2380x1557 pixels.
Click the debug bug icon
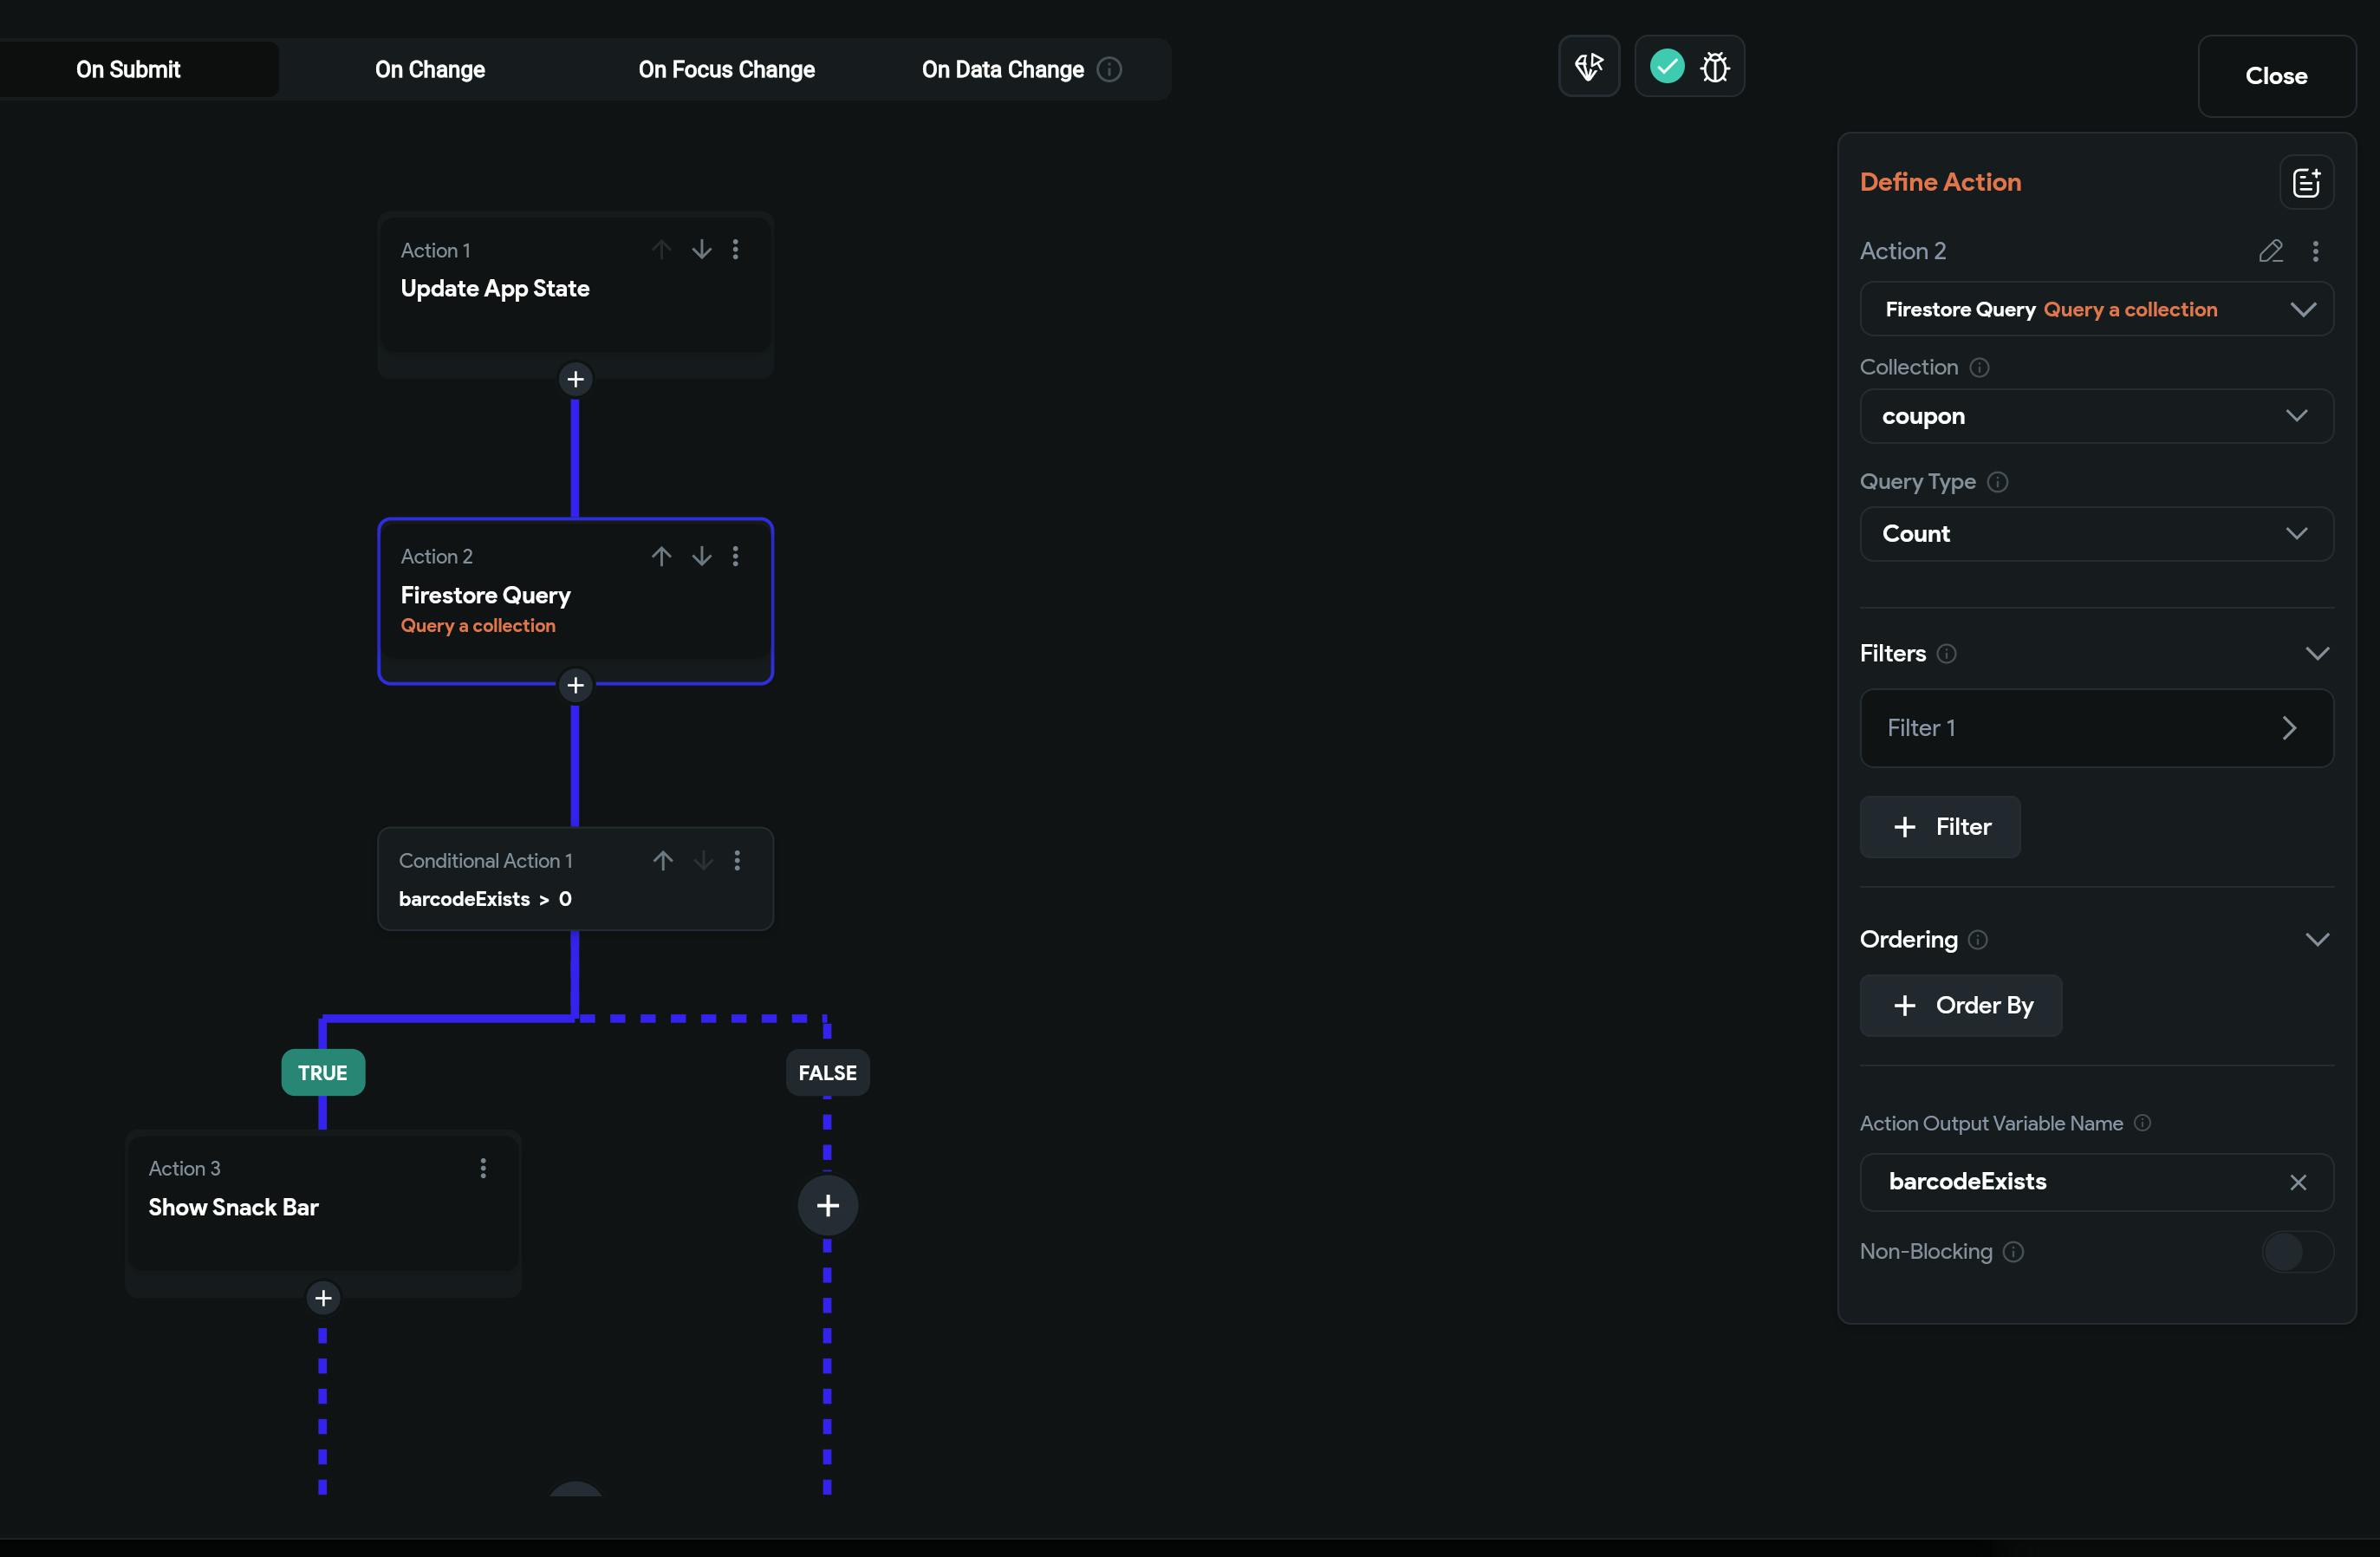coord(1714,68)
